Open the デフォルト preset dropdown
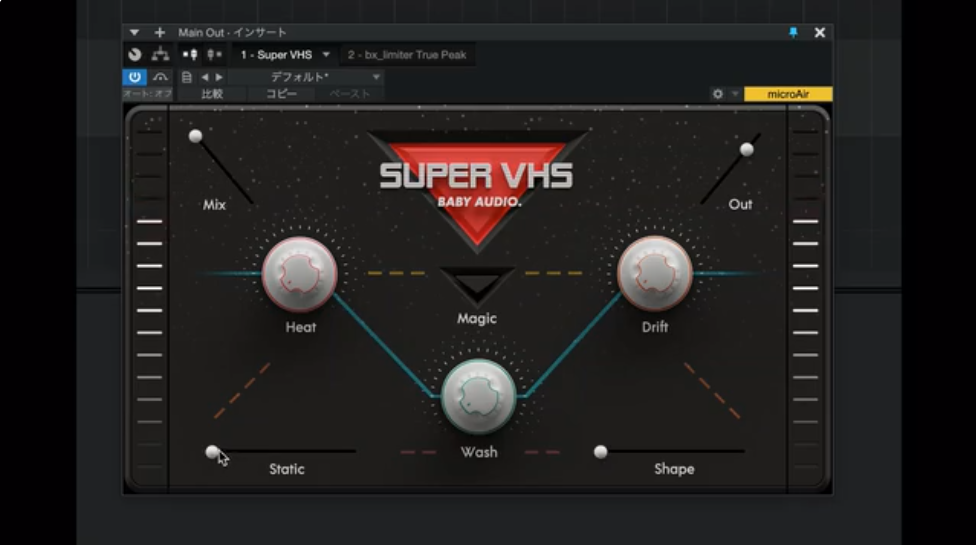Viewport: 976px width, 545px height. 306,77
